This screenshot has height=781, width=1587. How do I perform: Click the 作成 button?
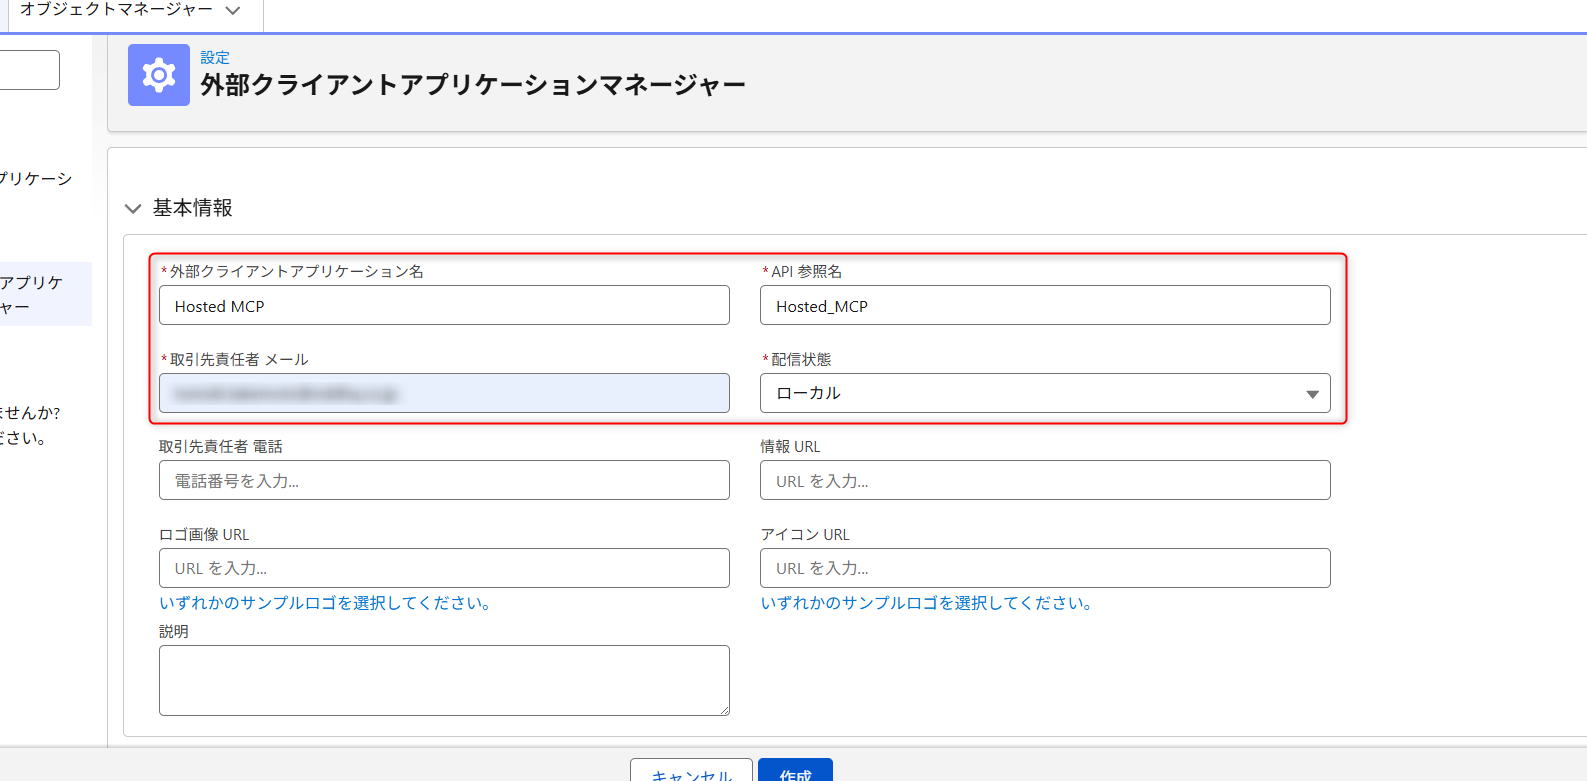pyautogui.click(x=795, y=770)
